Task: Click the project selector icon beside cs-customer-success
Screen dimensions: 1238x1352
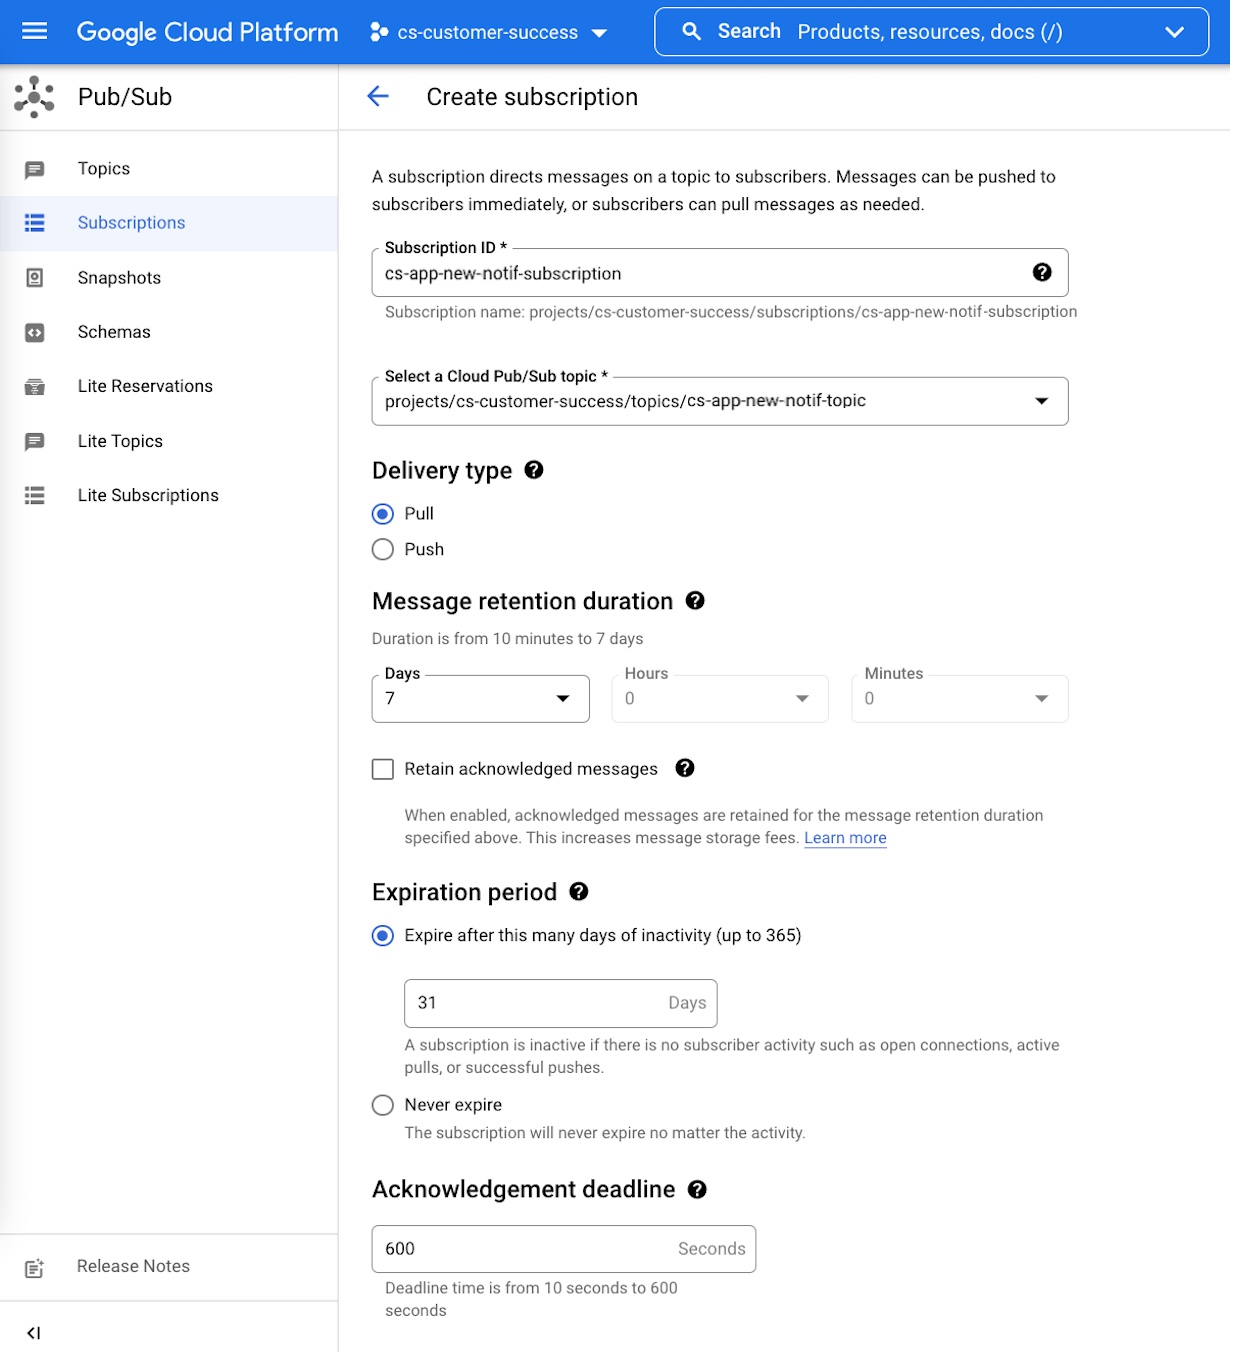Action: 379,32
